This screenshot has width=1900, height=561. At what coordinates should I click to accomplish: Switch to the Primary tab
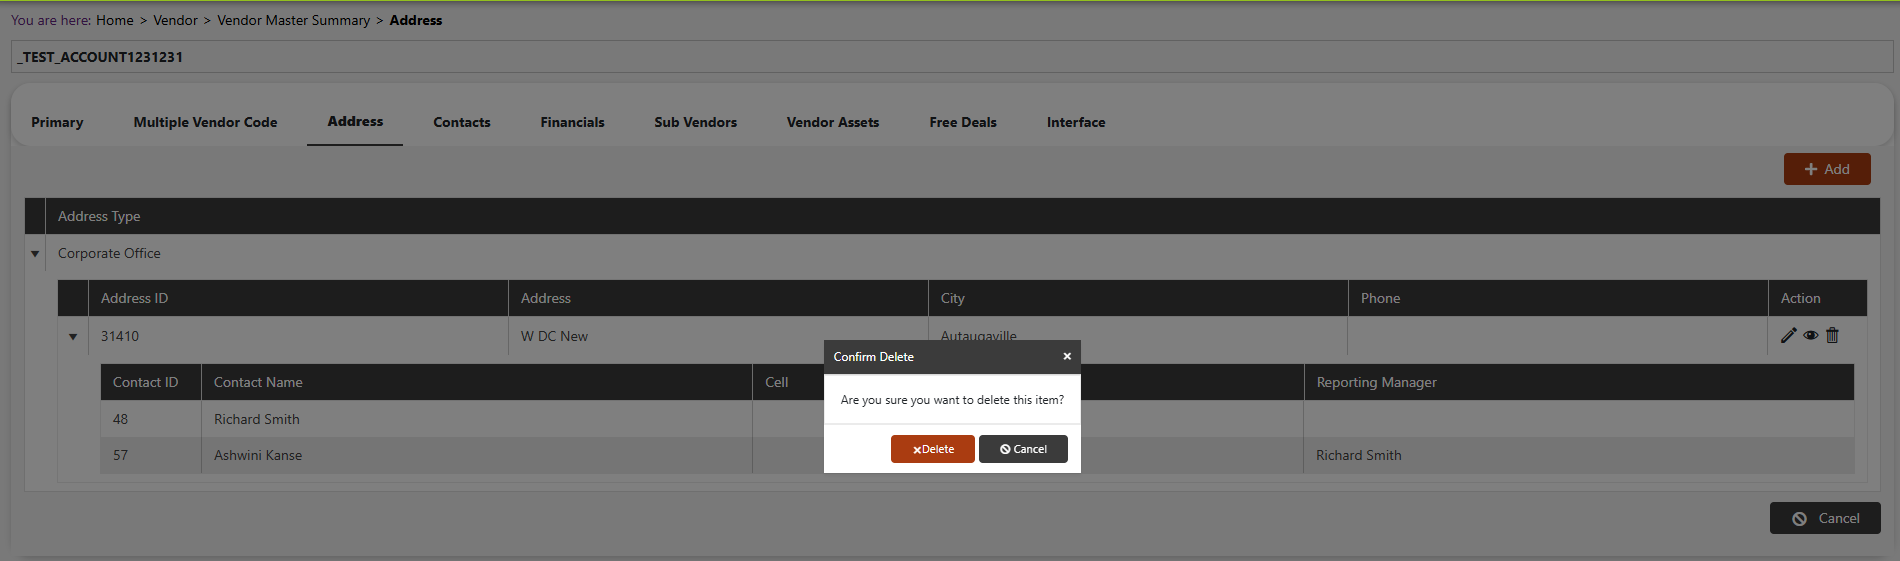[x=57, y=122]
